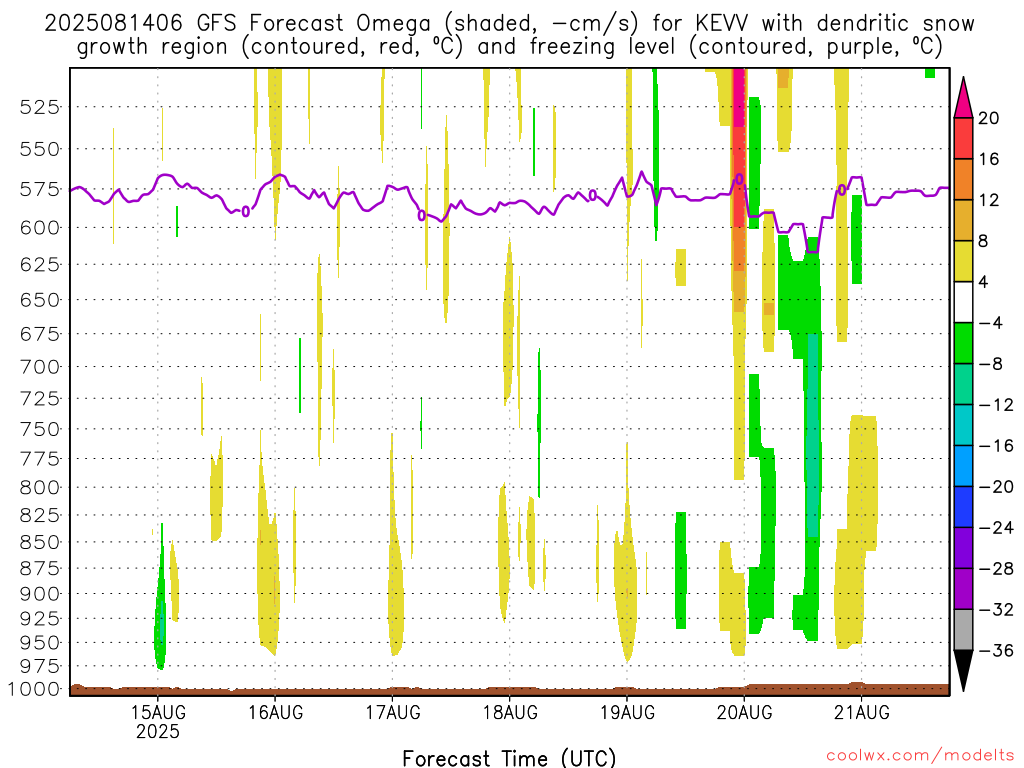
Task: Click the 900 pressure level label
Action: click(40, 594)
